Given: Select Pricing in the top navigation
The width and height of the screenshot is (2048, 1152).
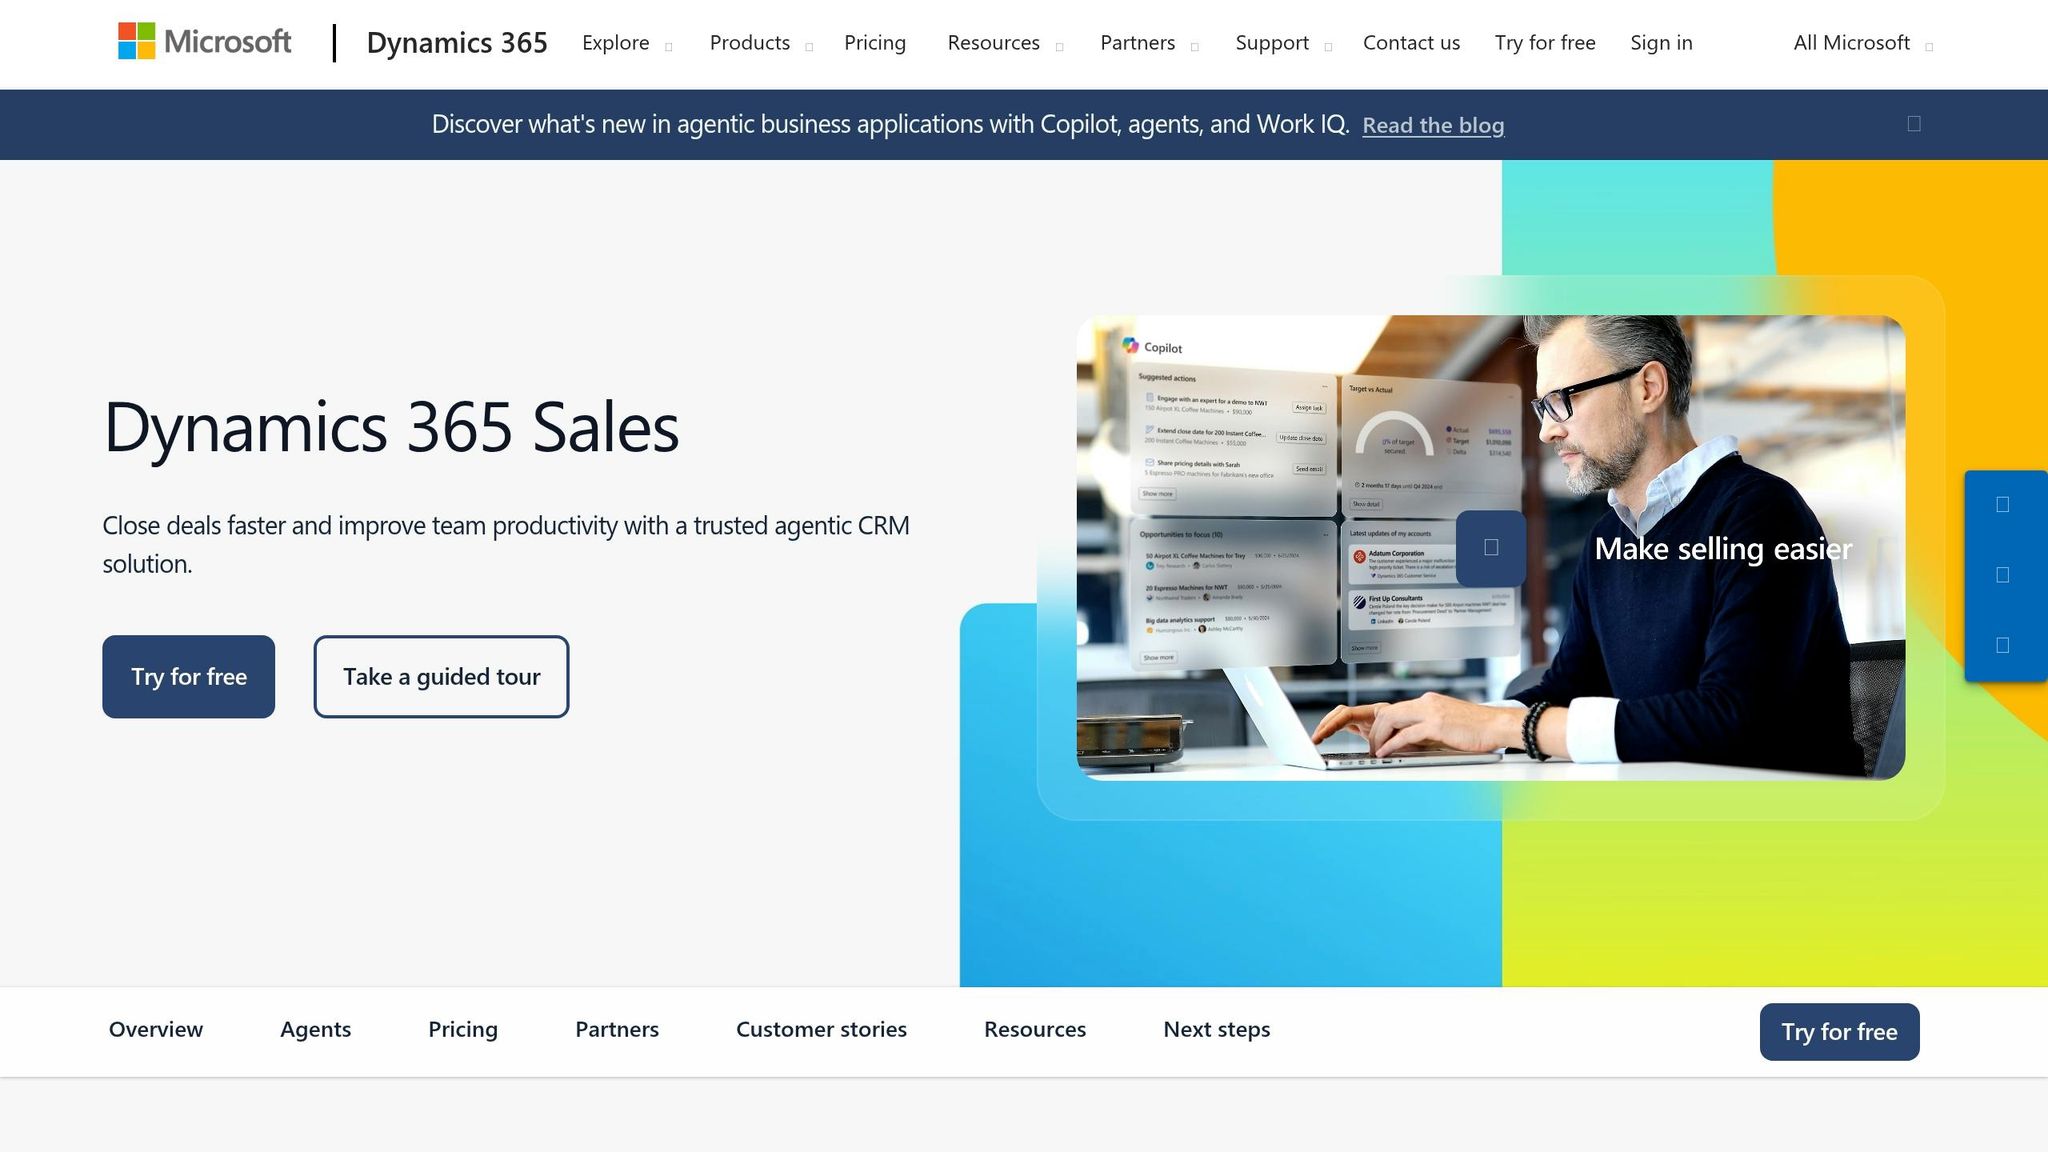Looking at the screenshot, I should click(875, 43).
